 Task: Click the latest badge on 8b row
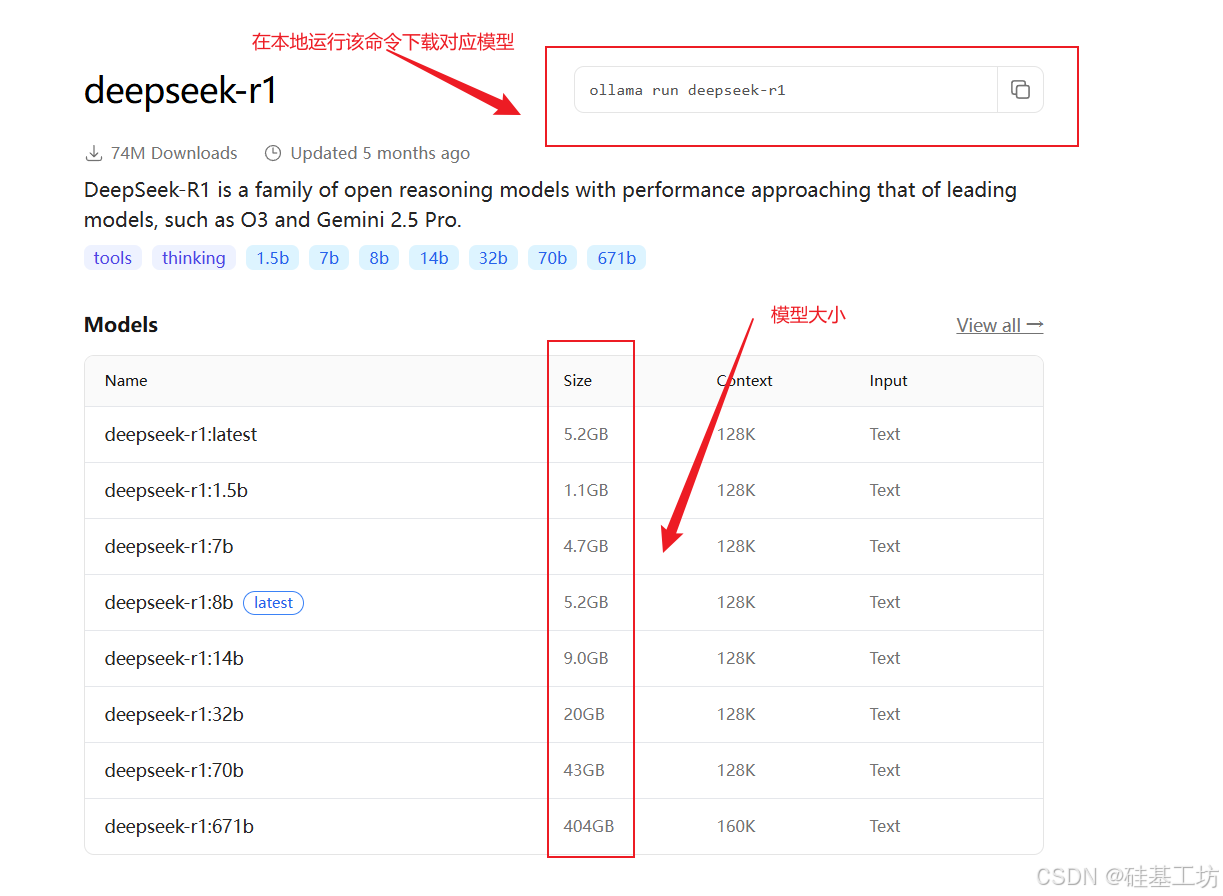[x=273, y=603]
